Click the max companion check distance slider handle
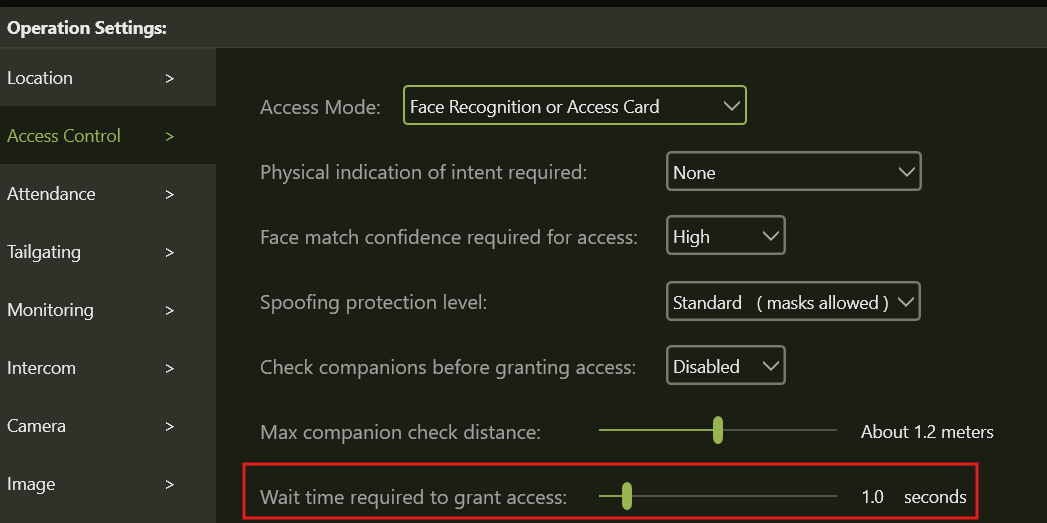Screen dimensions: 1047x523 point(718,431)
